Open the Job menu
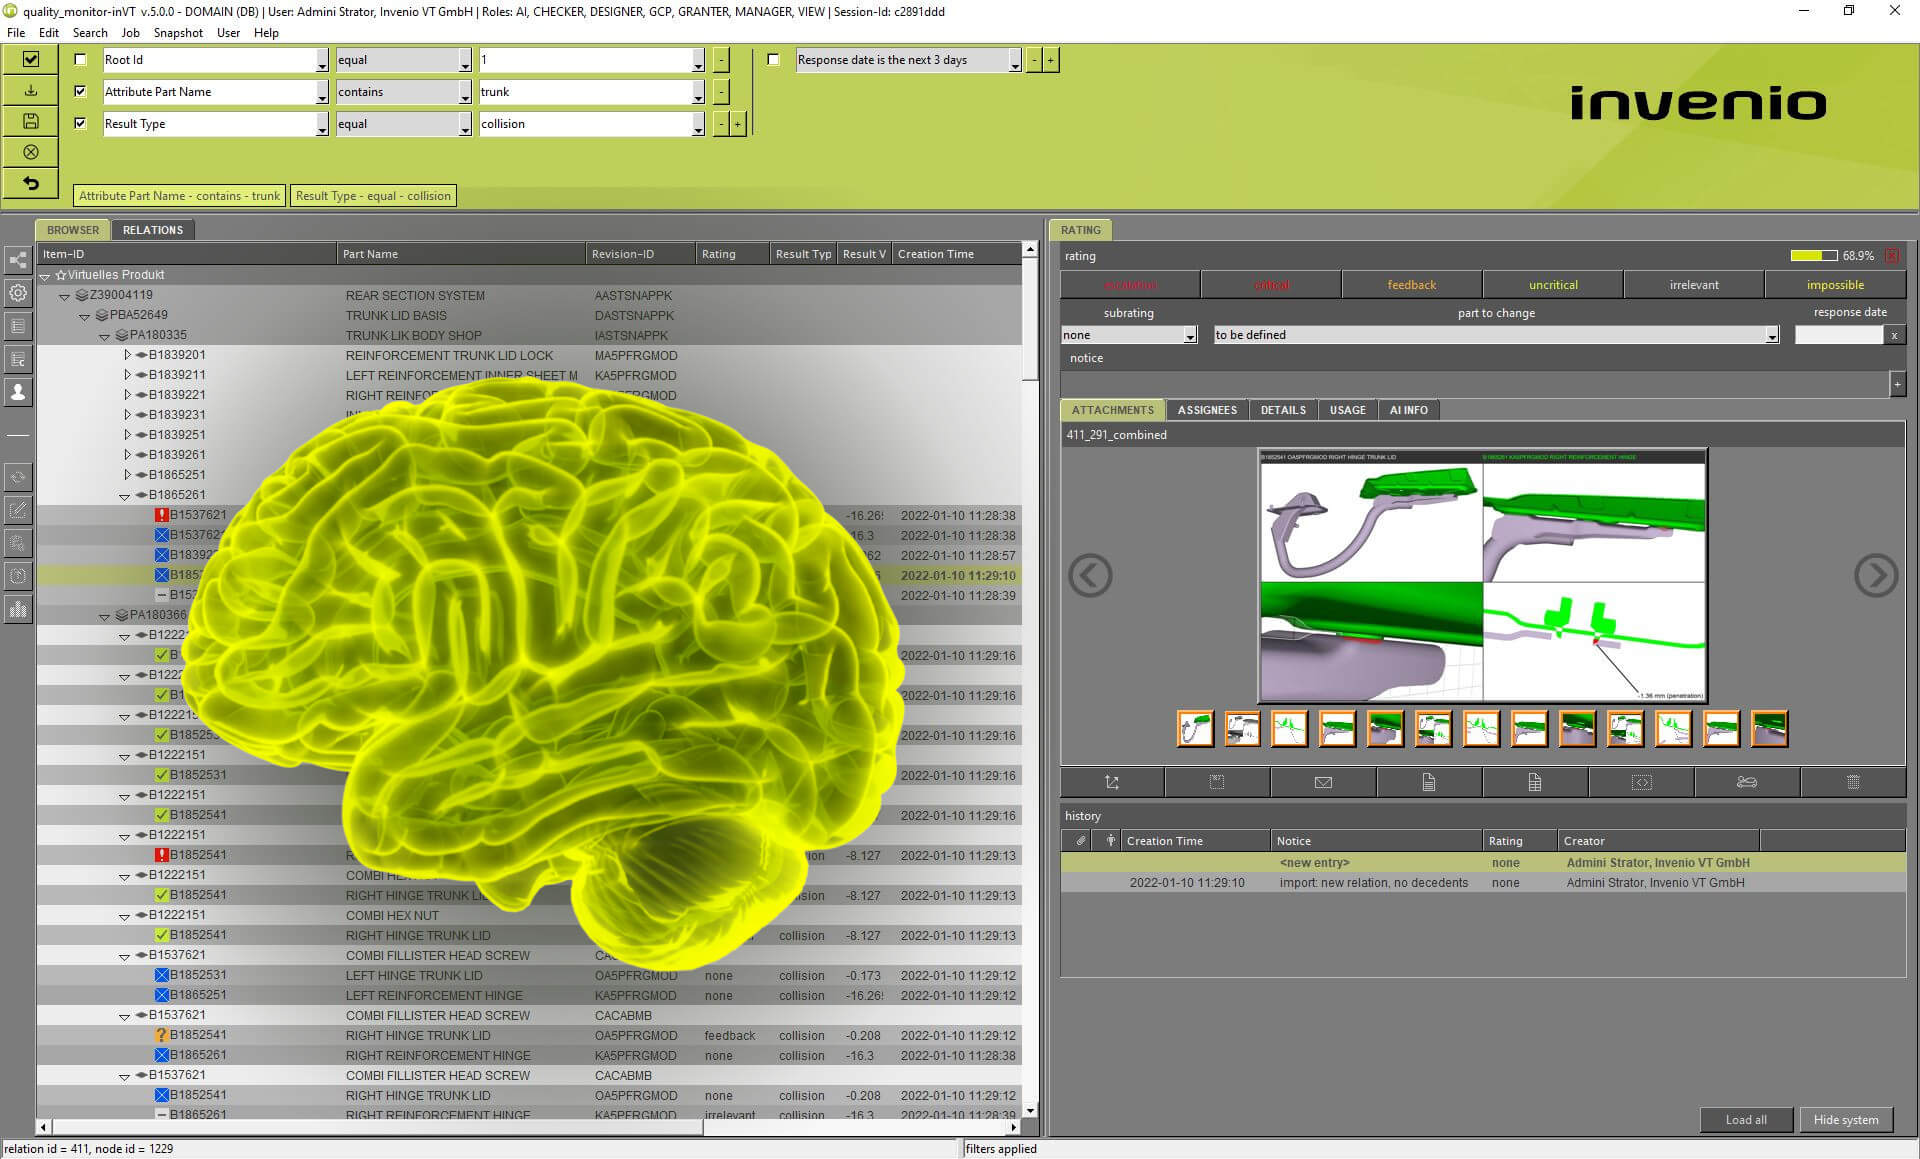Screen dimensions: 1920x1159 130,33
